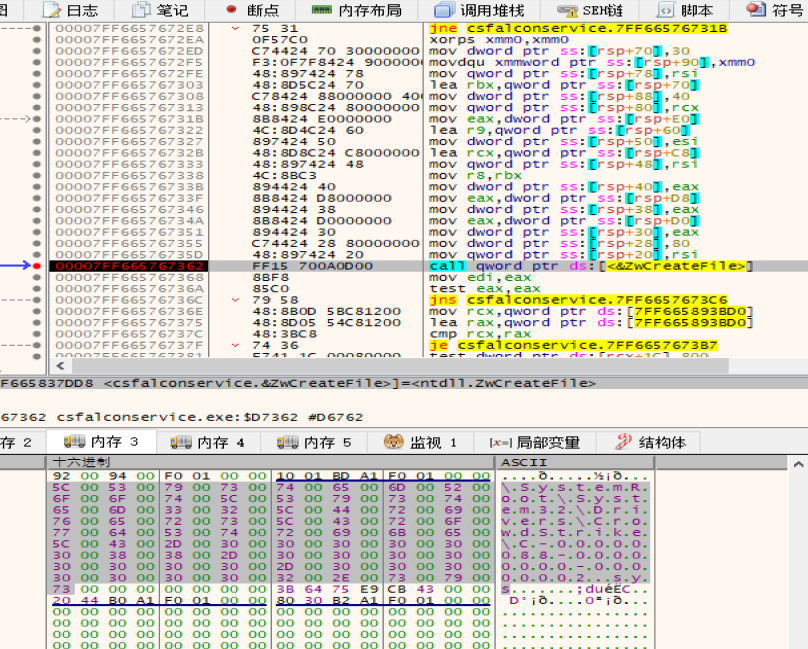Open the 内存布局 memory map tab
808x649 pixels.
[x=356, y=10]
